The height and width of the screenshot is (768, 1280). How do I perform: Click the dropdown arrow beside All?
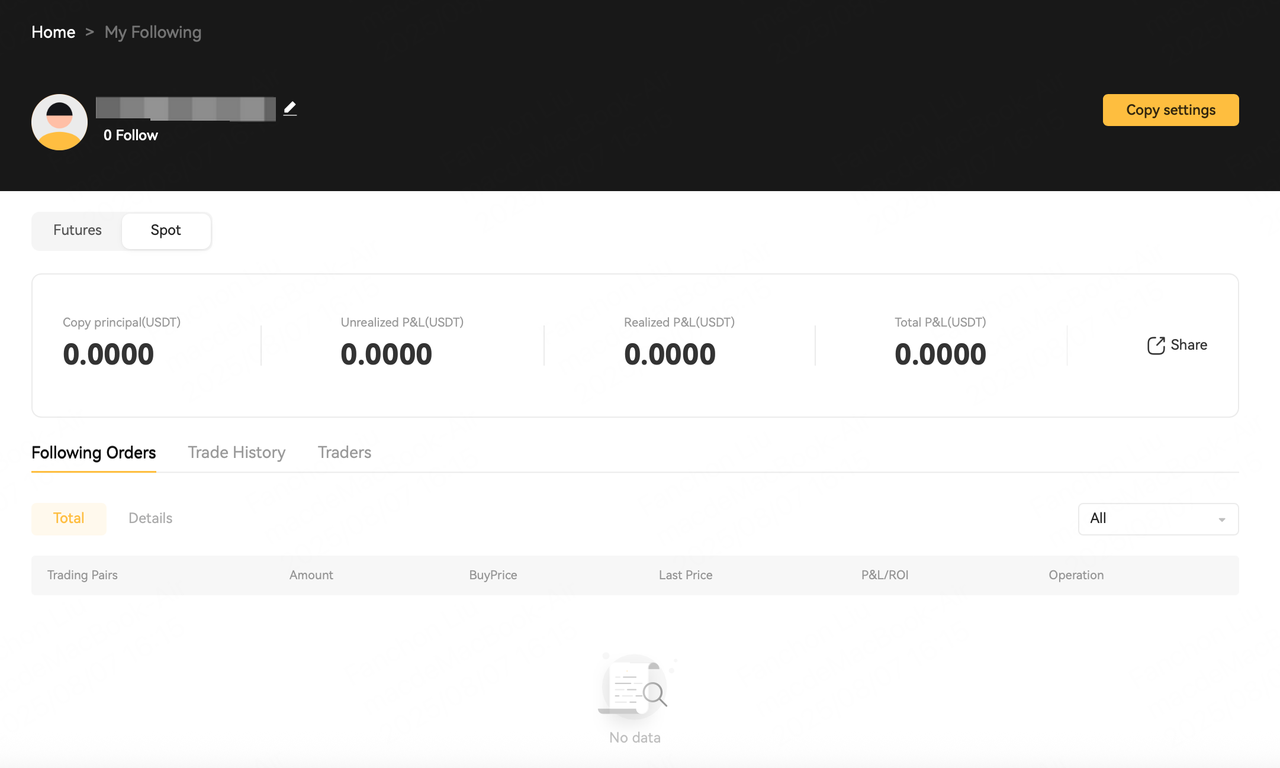click(1222, 520)
